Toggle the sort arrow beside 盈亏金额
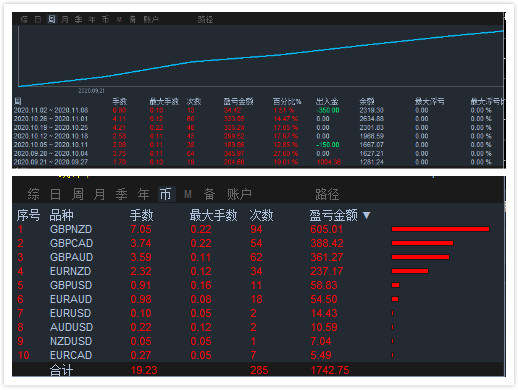The width and height of the screenshot is (518, 390). coord(366,216)
